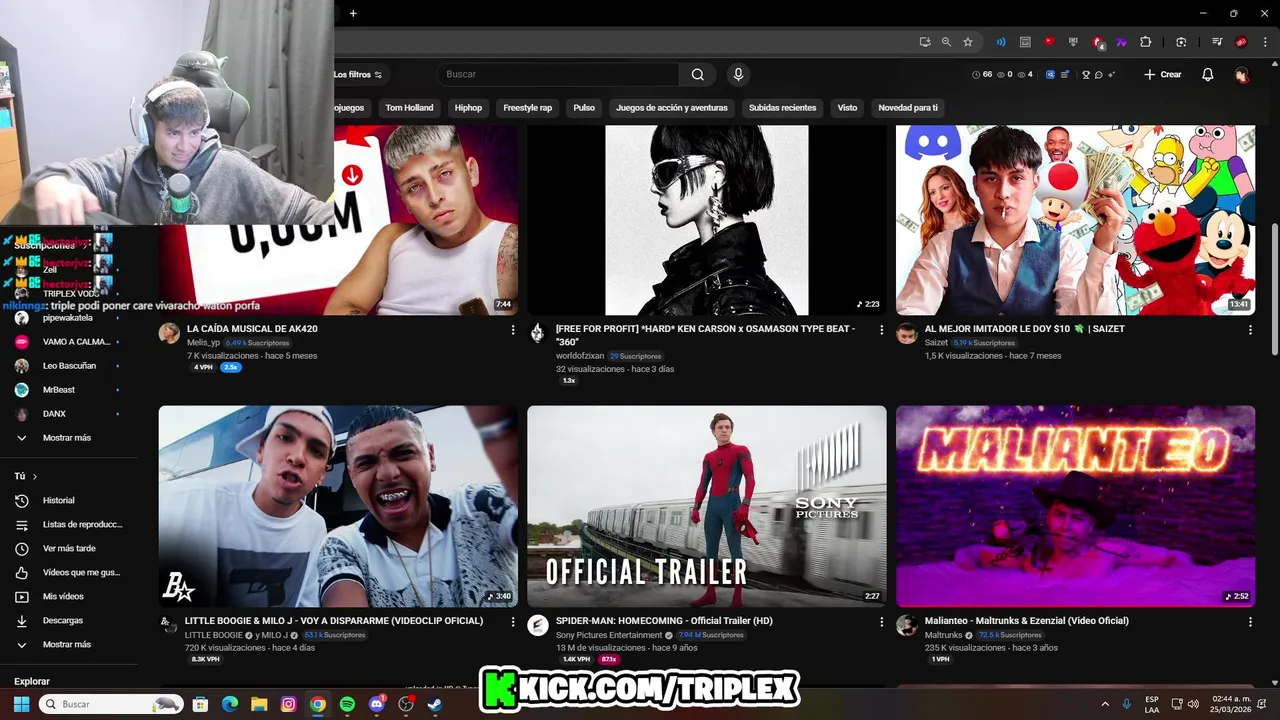Click the install app icon in address bar
Image resolution: width=1280 pixels, height=720 pixels.
pos(925,42)
